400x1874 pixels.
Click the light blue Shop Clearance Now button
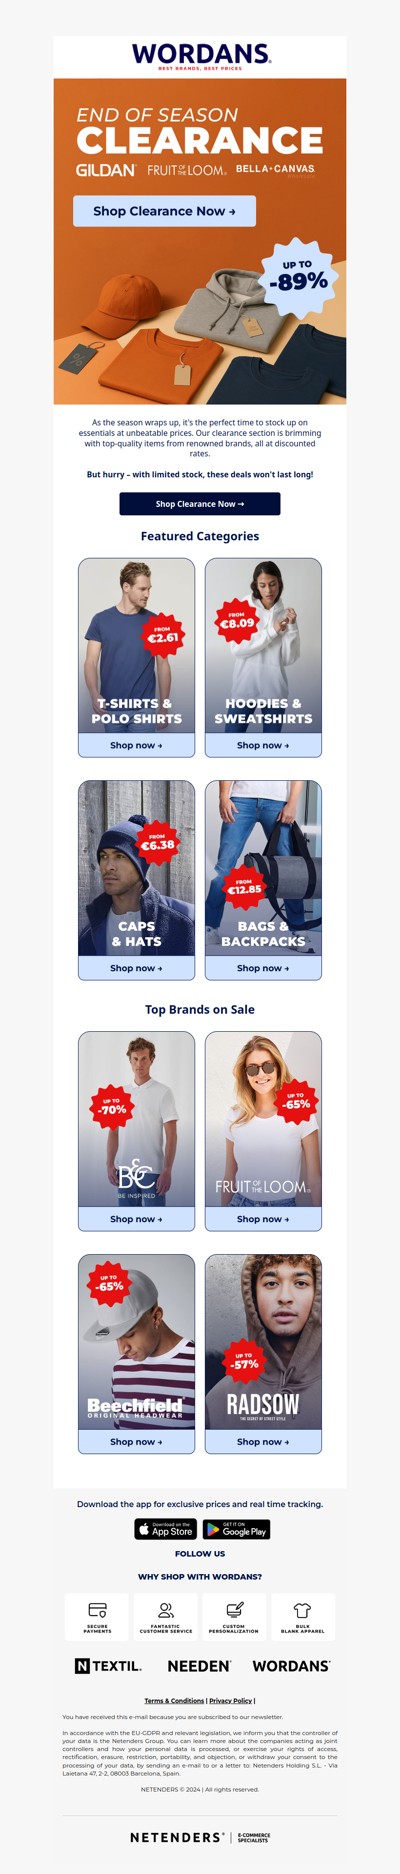[x=164, y=211]
